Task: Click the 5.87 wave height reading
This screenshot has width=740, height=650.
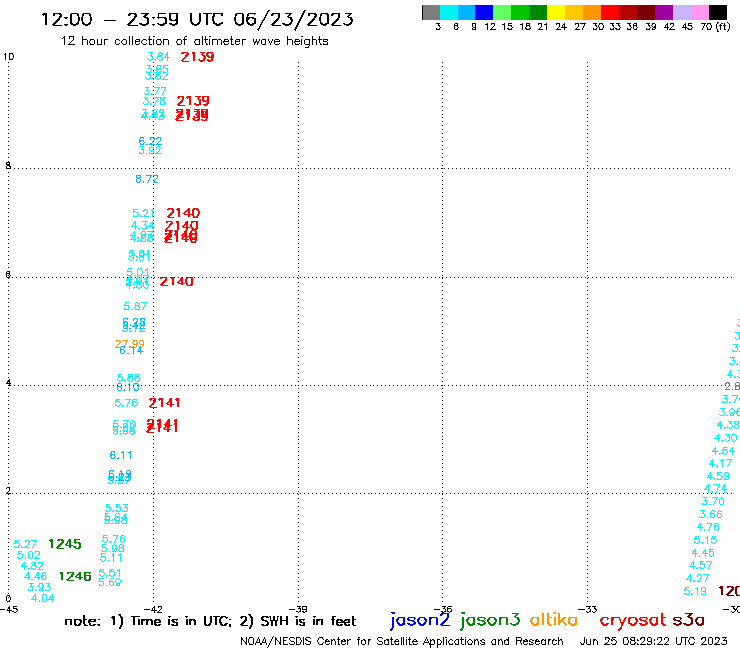Action: point(135,306)
